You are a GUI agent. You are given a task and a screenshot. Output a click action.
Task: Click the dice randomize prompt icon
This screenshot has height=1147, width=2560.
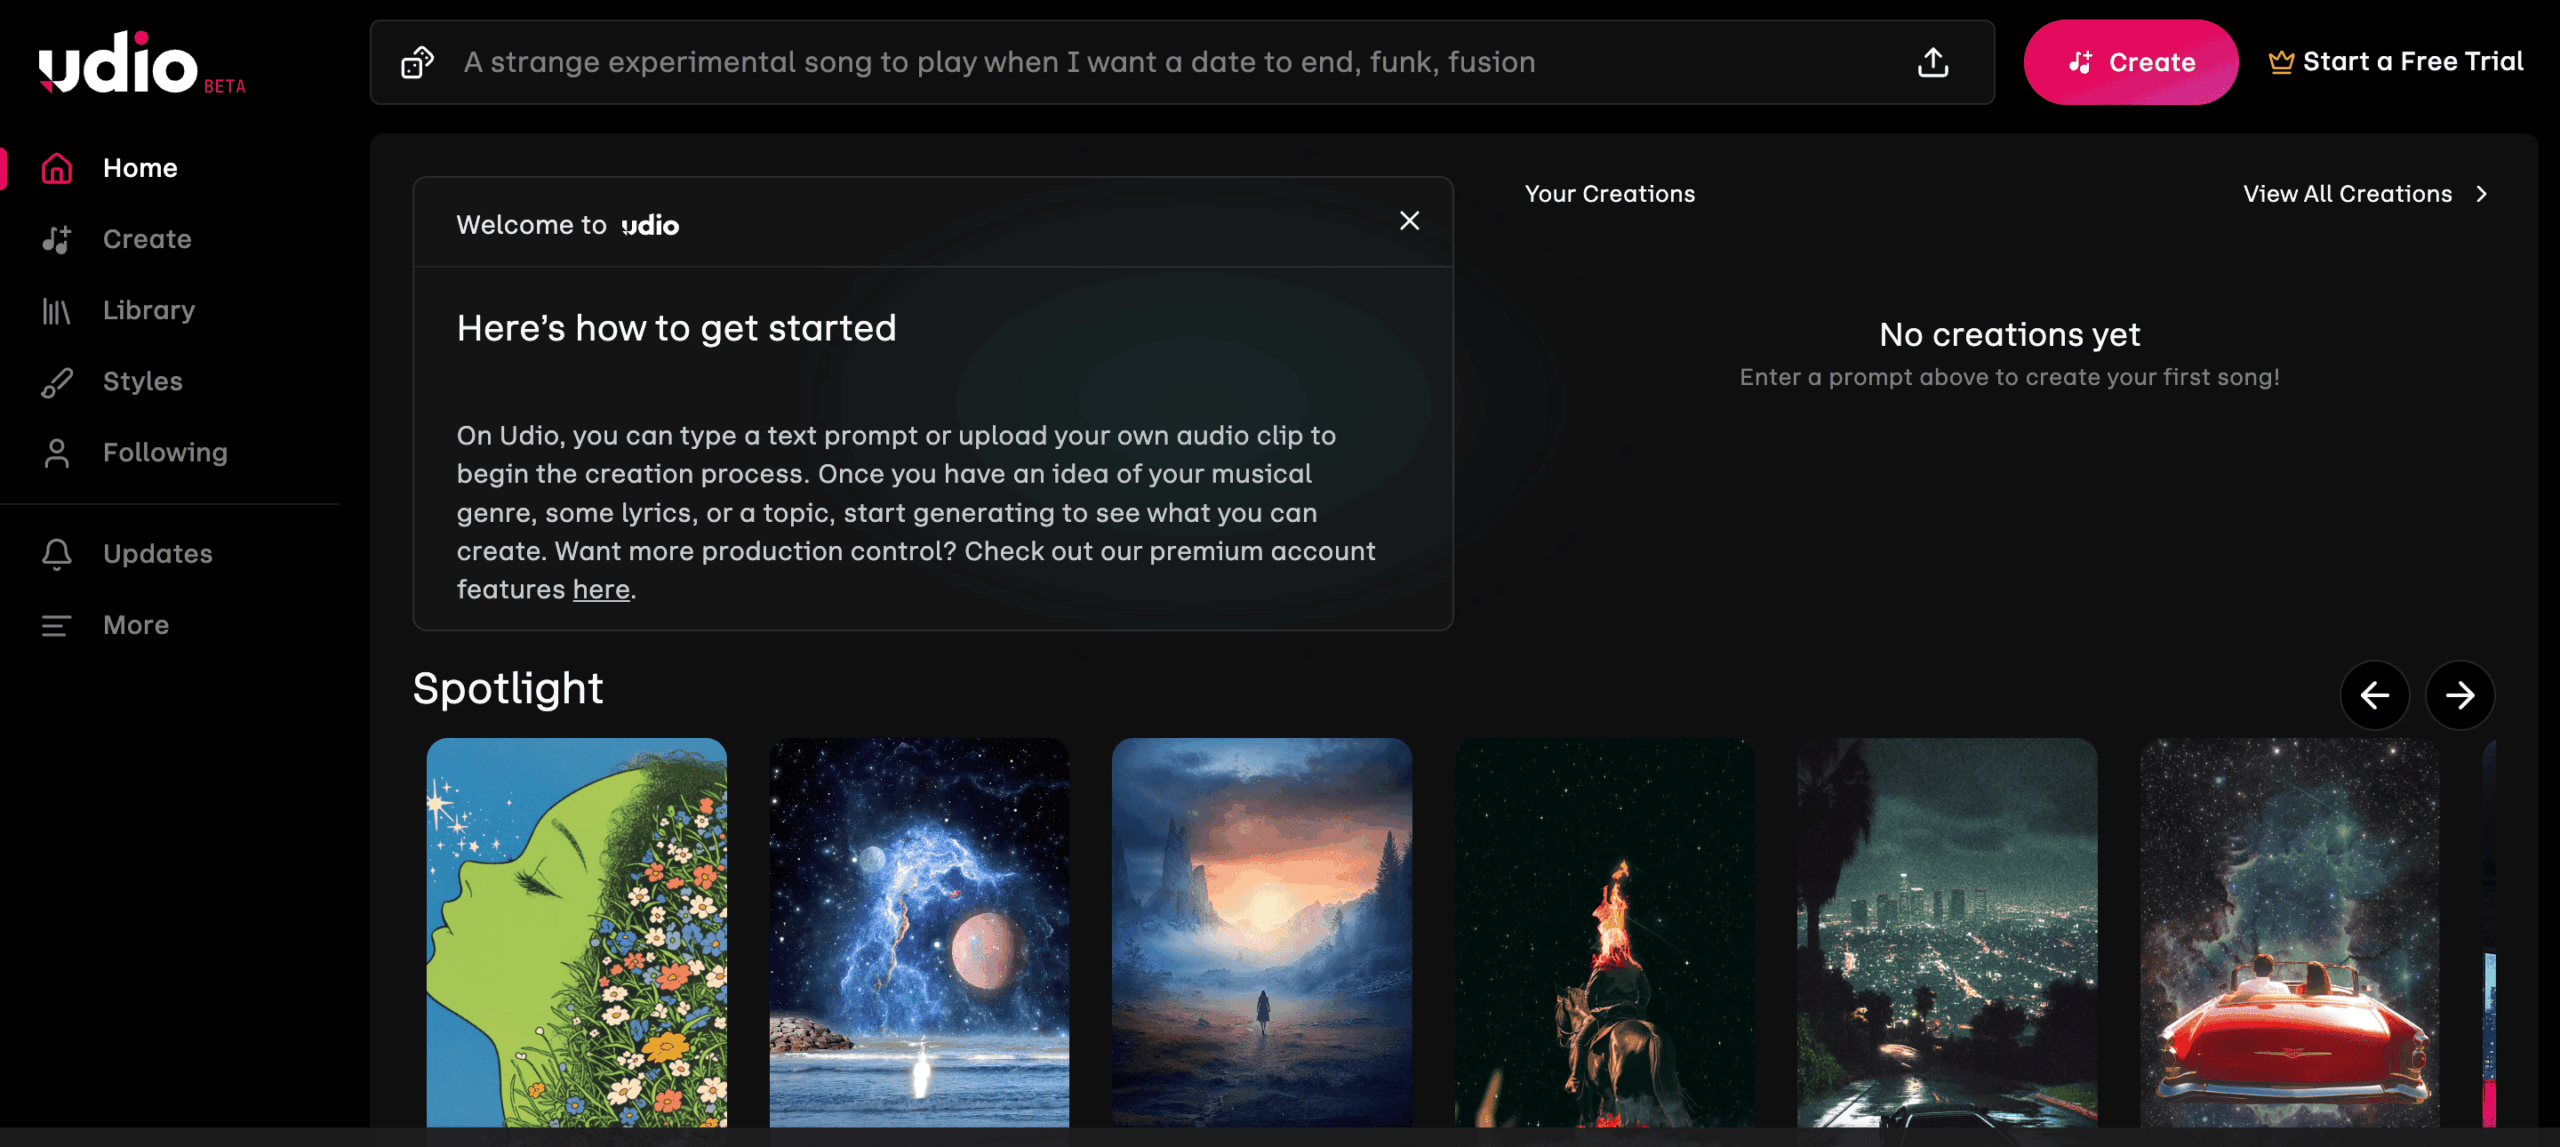pos(417,63)
